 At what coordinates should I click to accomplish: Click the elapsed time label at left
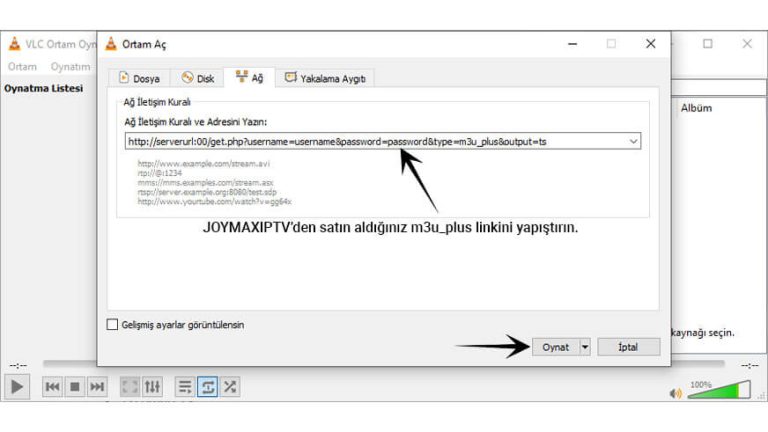[18, 365]
